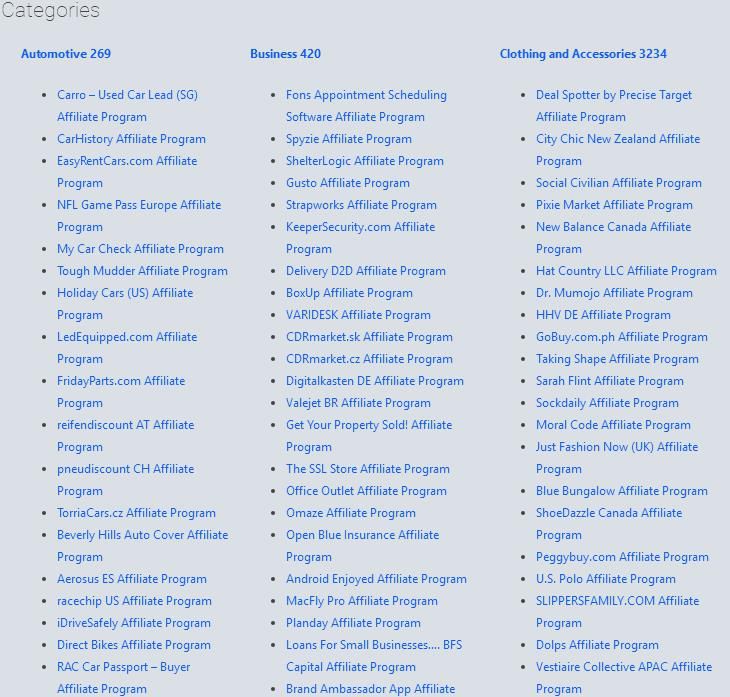
Task: Click Dr. Mumojo Affiliate Program
Action: coord(614,293)
